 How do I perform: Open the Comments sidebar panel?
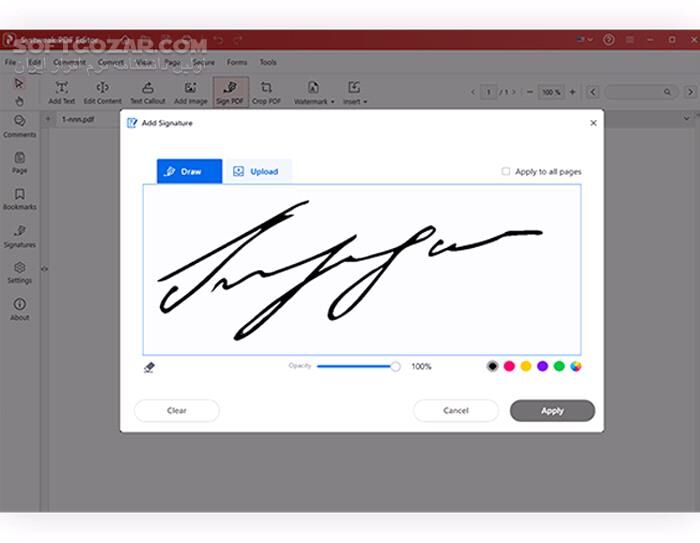[x=20, y=126]
